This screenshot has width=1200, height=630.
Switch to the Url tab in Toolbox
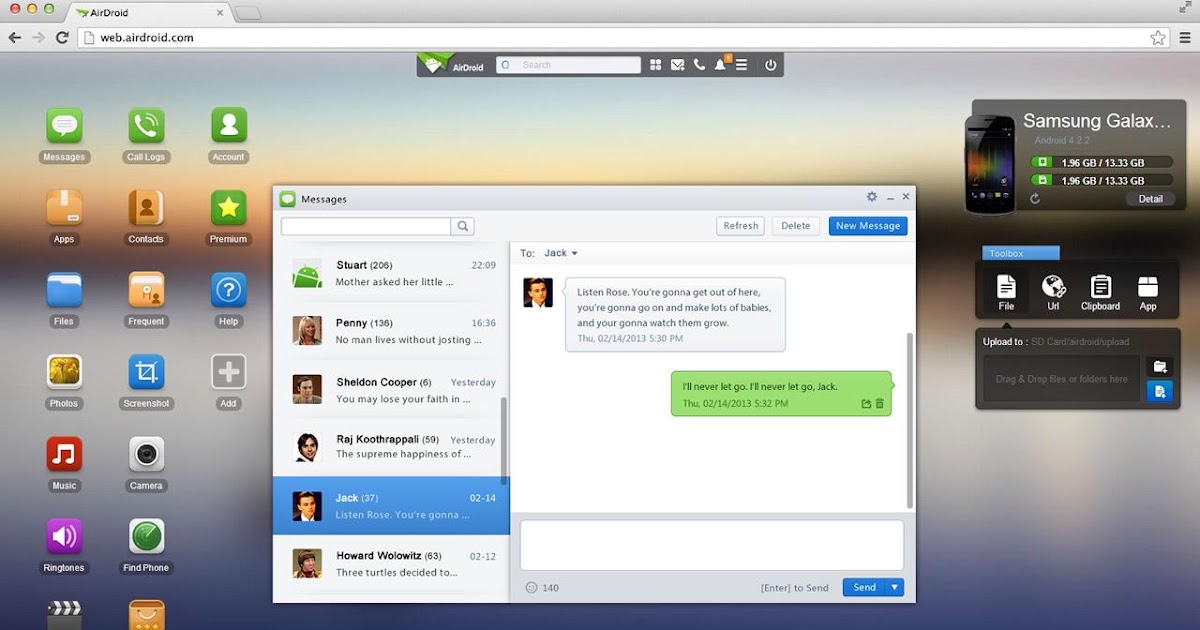click(x=1053, y=293)
